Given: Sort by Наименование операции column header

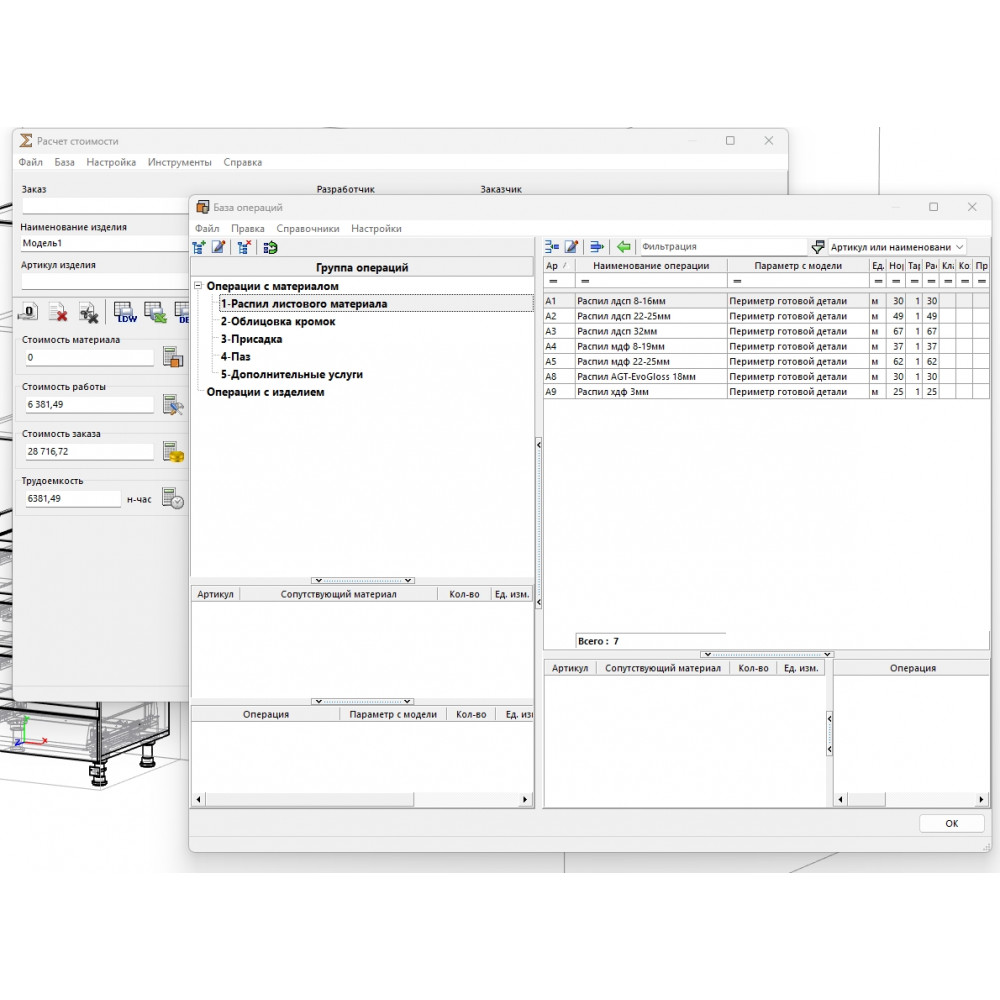Looking at the screenshot, I should tap(651, 265).
